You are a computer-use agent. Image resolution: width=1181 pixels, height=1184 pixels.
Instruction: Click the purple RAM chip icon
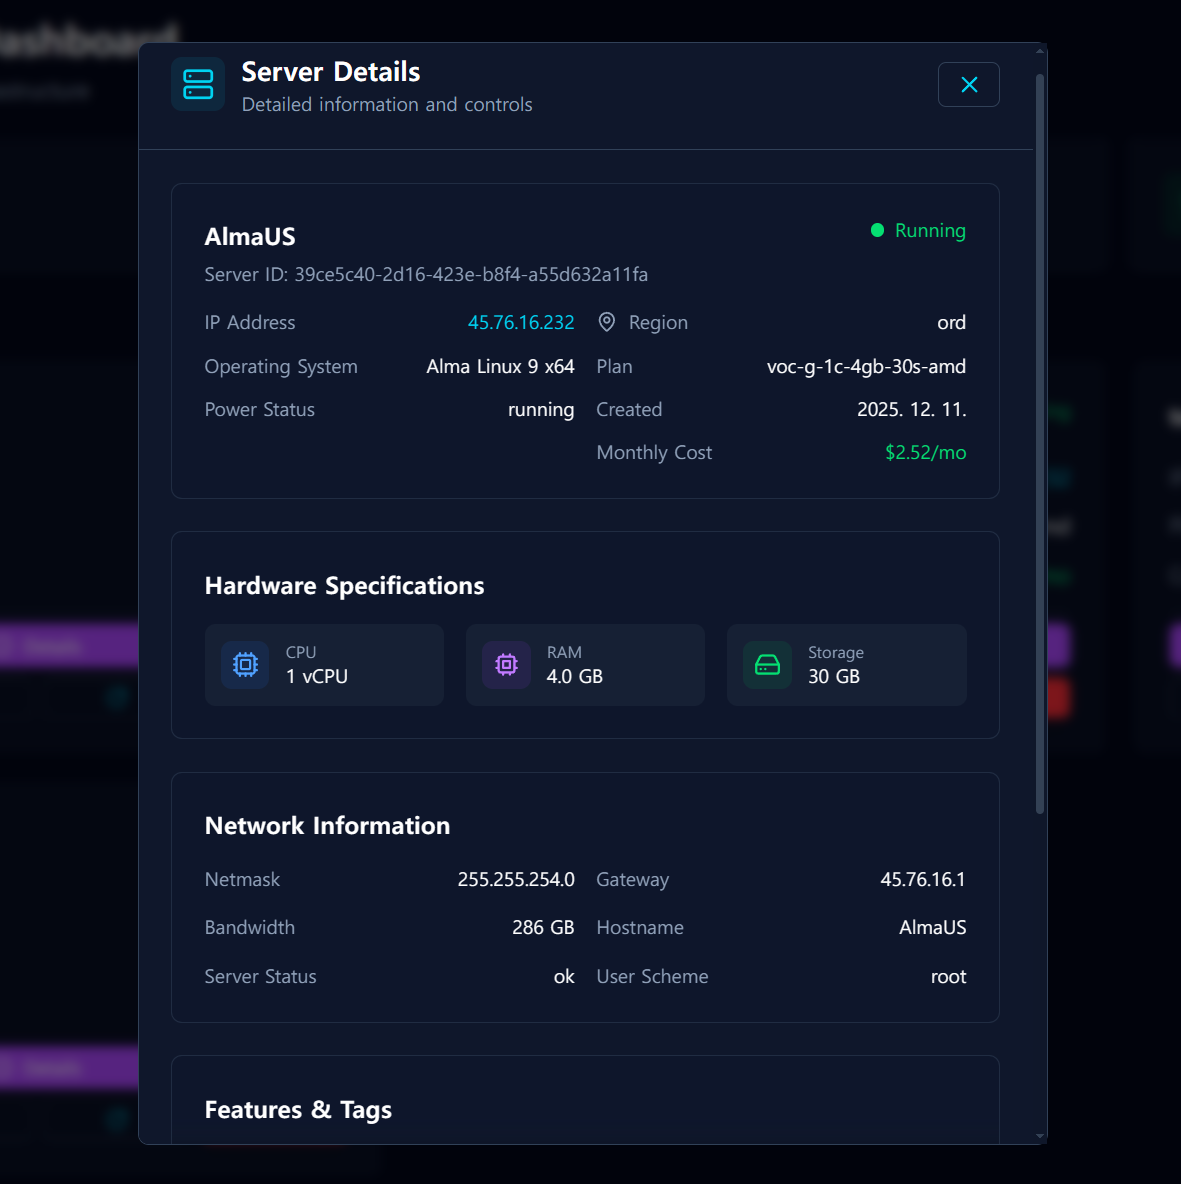tap(507, 664)
